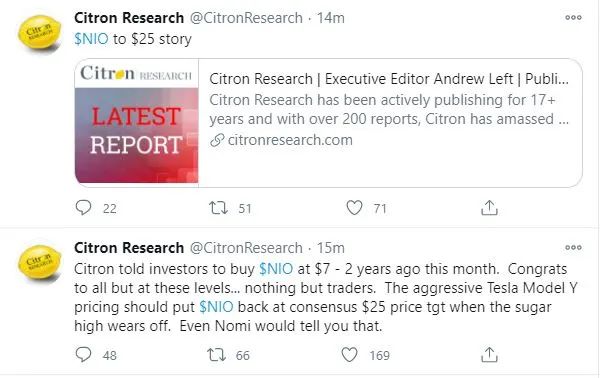Click the $NIO cashtag in first tweet
Screen dimensions: 603x378
pyautogui.click(x=91, y=39)
